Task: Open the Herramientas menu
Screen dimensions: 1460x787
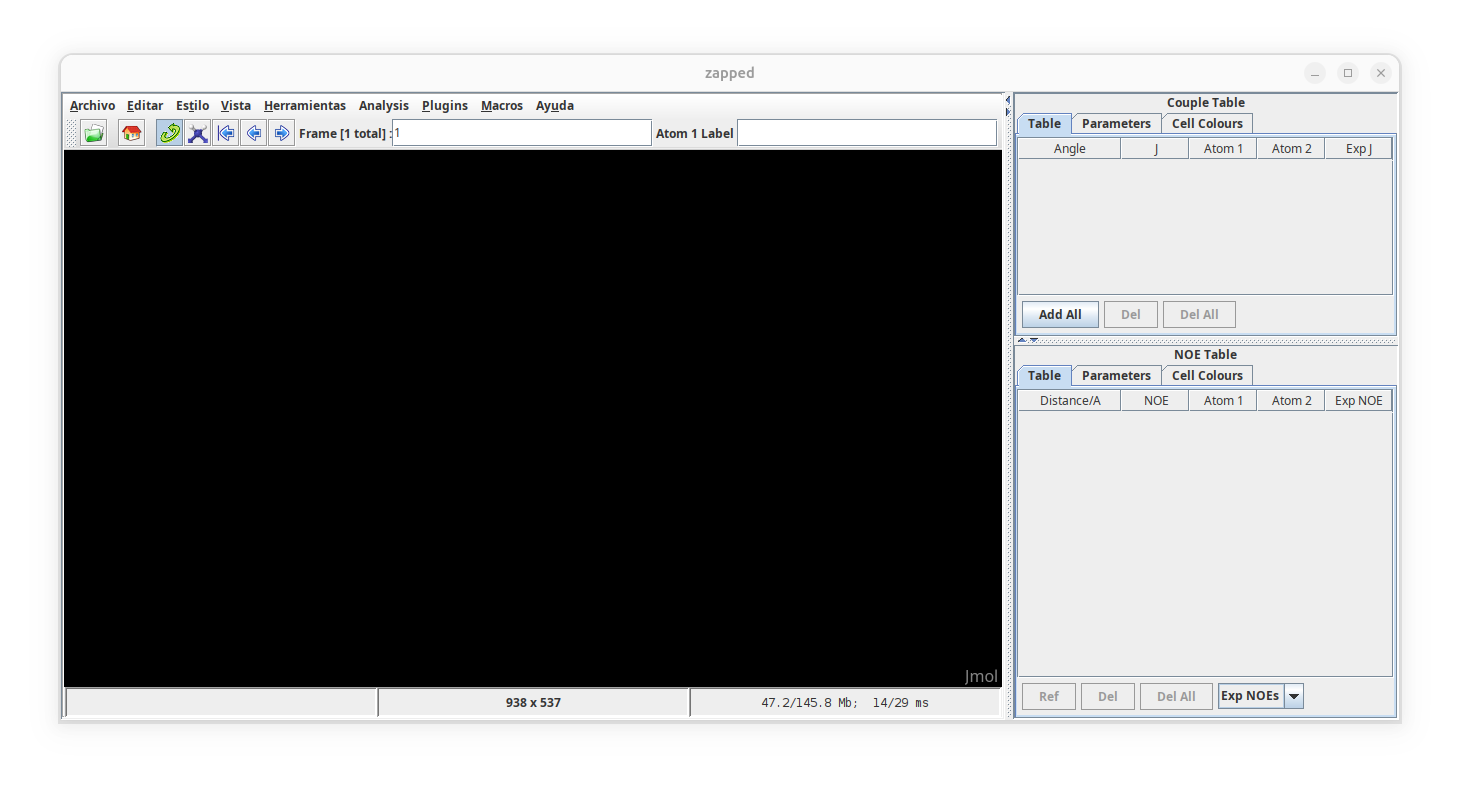Action: (305, 105)
